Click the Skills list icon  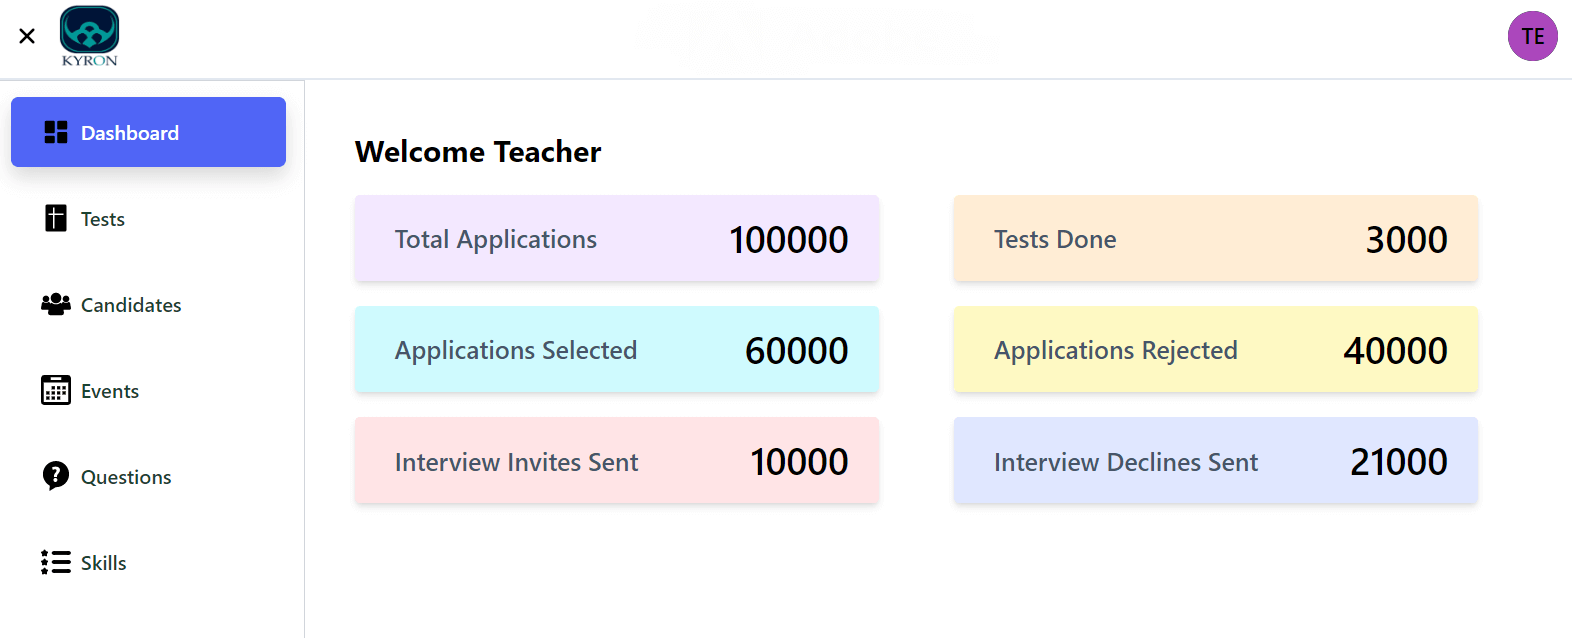(56, 562)
